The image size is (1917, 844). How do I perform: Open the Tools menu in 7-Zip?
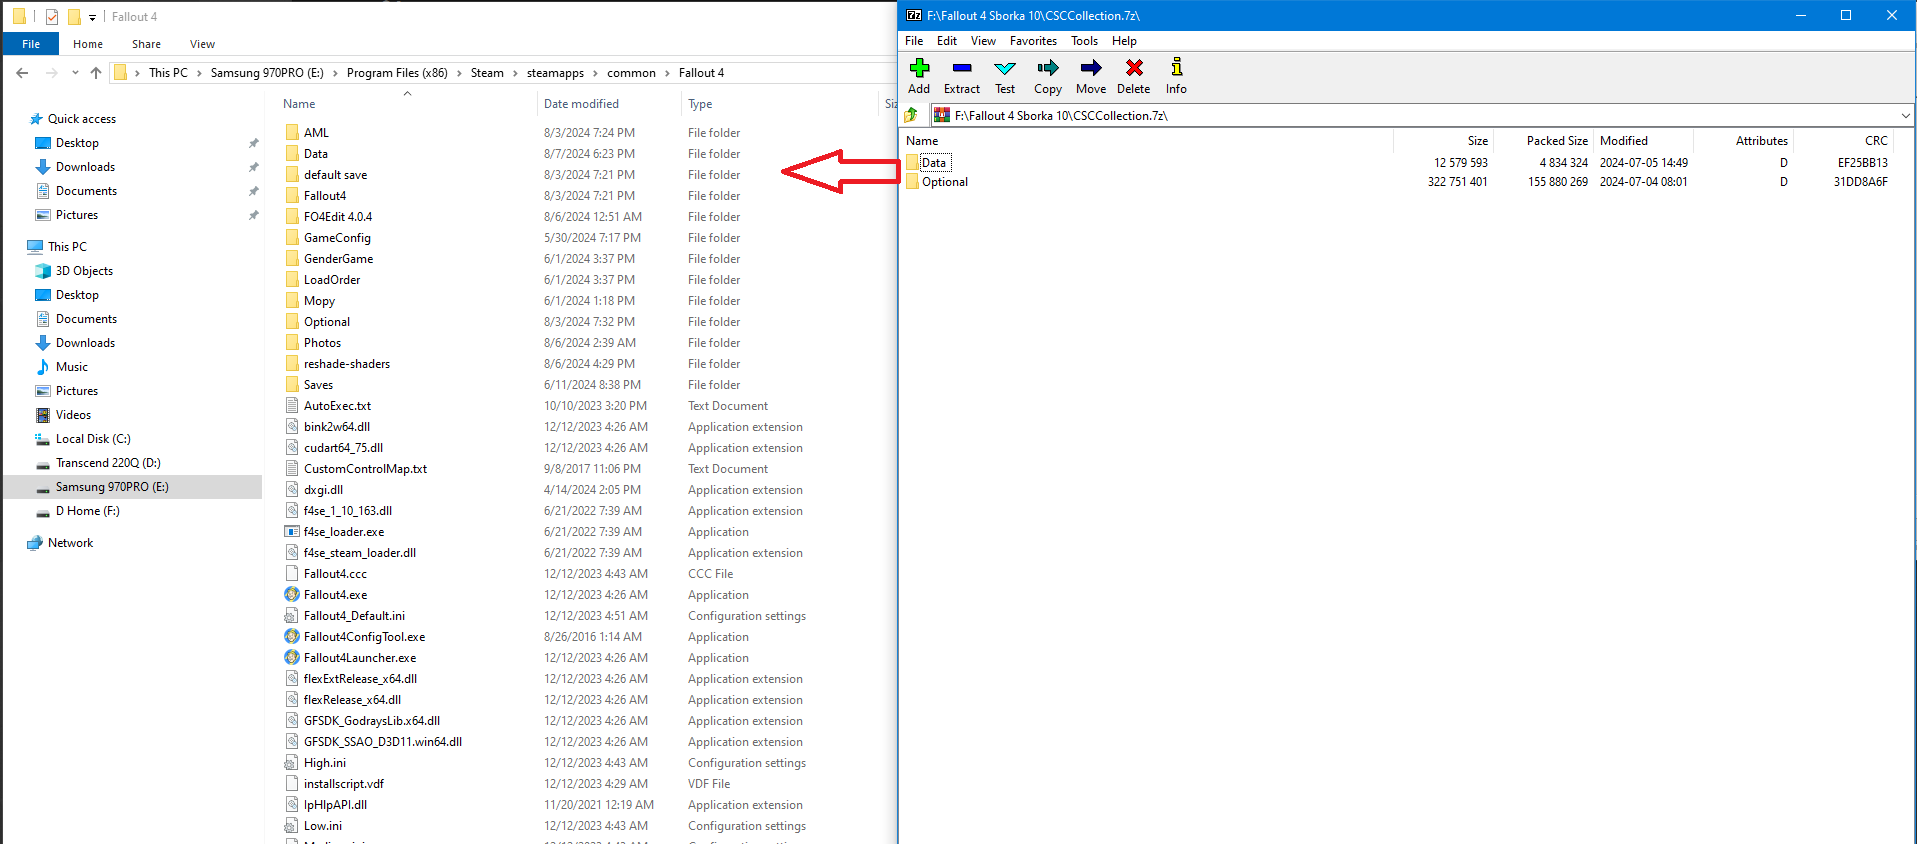(x=1084, y=41)
